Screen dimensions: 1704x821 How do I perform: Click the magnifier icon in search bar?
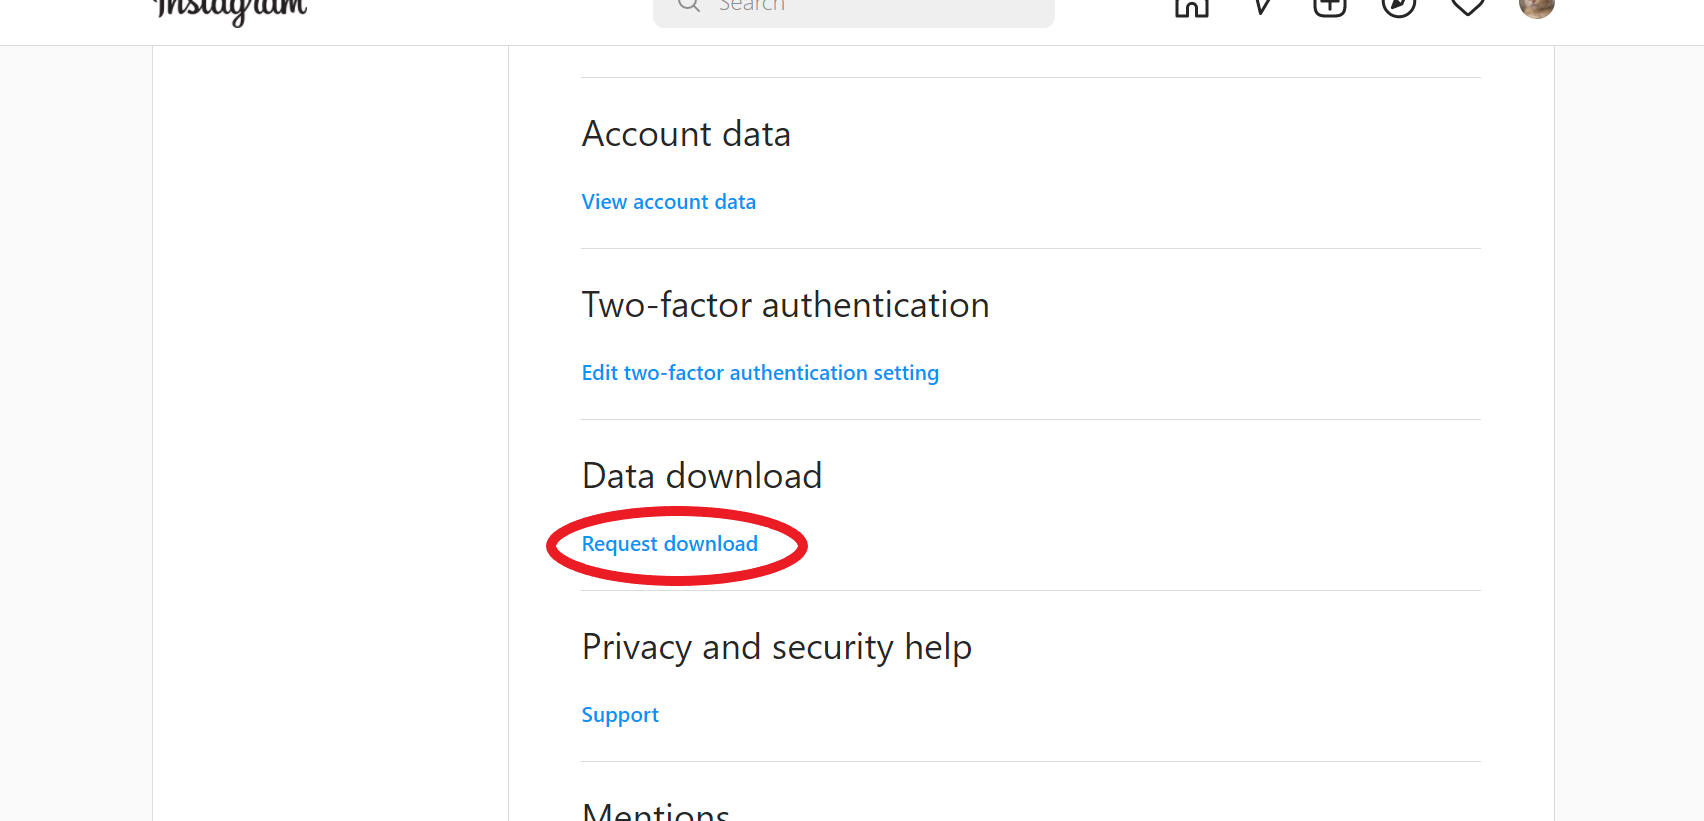[688, 5]
